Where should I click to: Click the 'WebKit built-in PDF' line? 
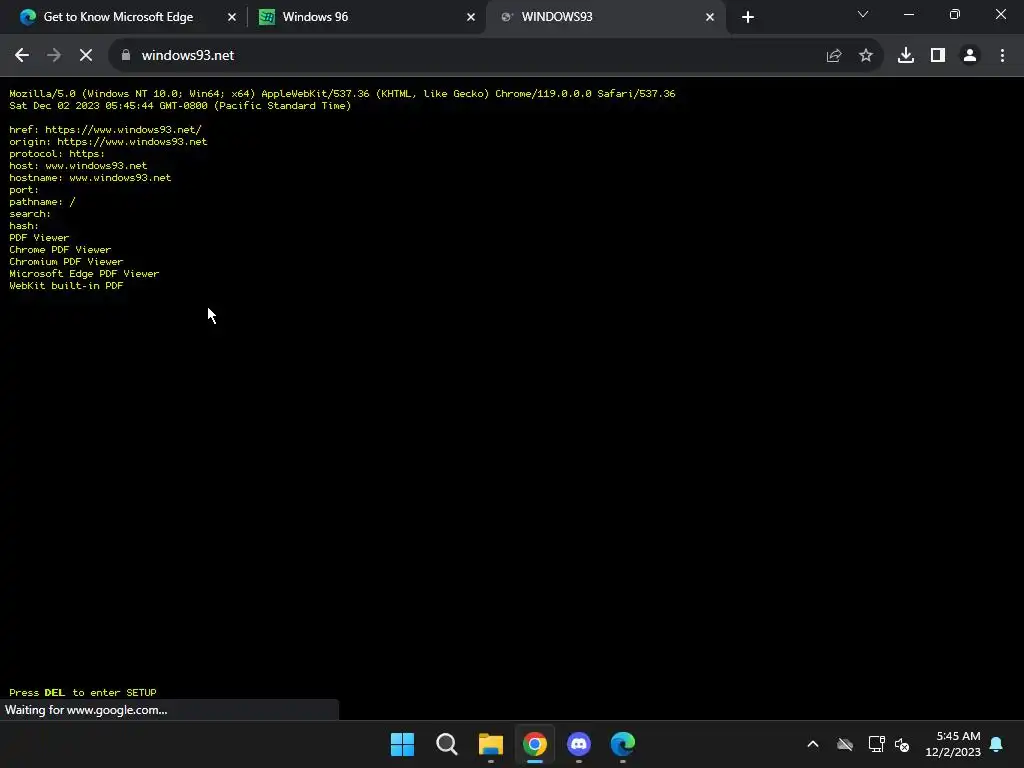pyautogui.click(x=66, y=285)
